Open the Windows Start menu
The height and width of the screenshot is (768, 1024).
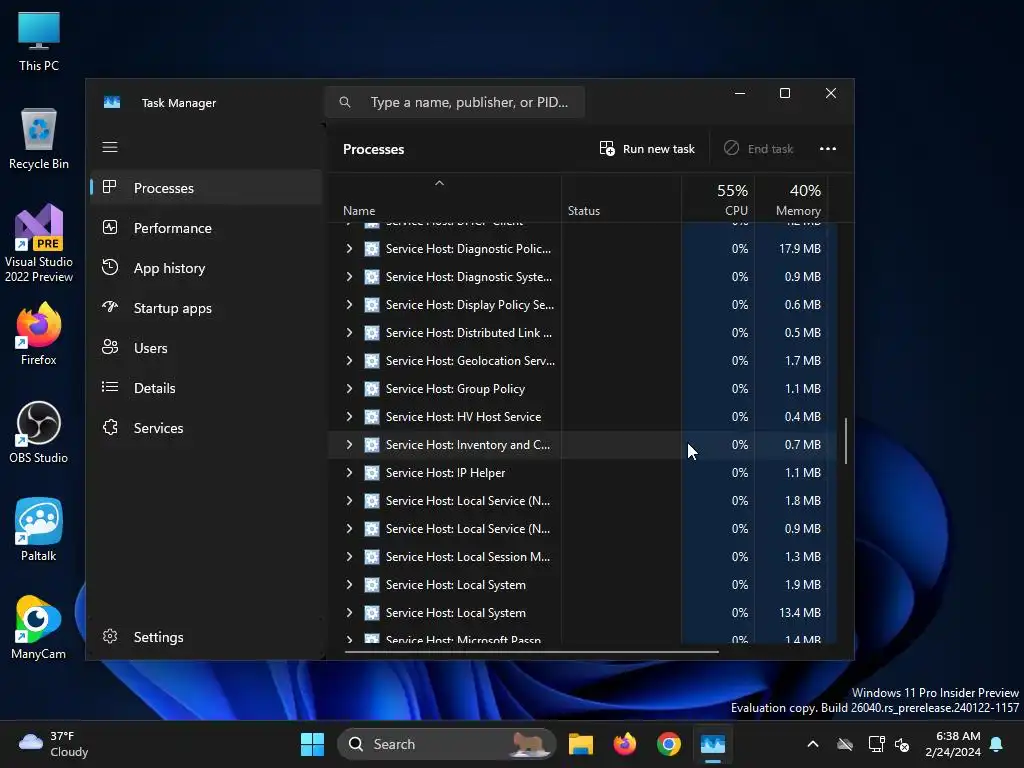point(312,744)
